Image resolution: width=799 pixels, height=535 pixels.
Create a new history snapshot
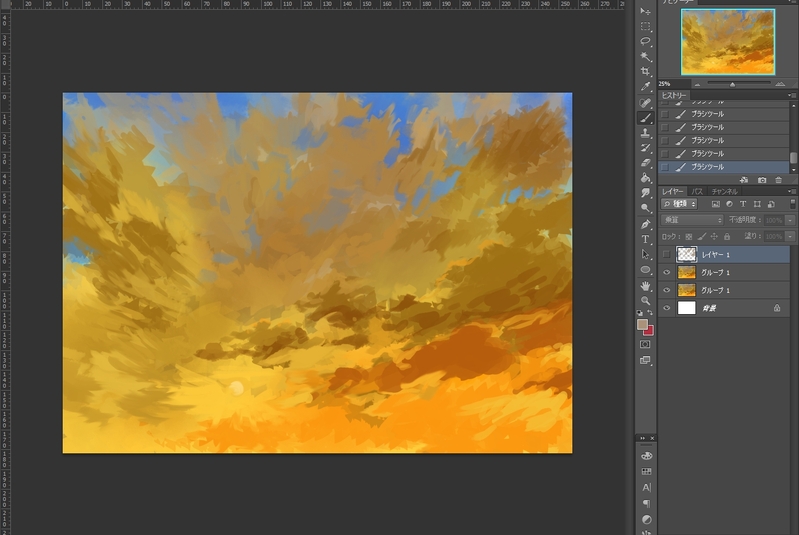point(762,180)
